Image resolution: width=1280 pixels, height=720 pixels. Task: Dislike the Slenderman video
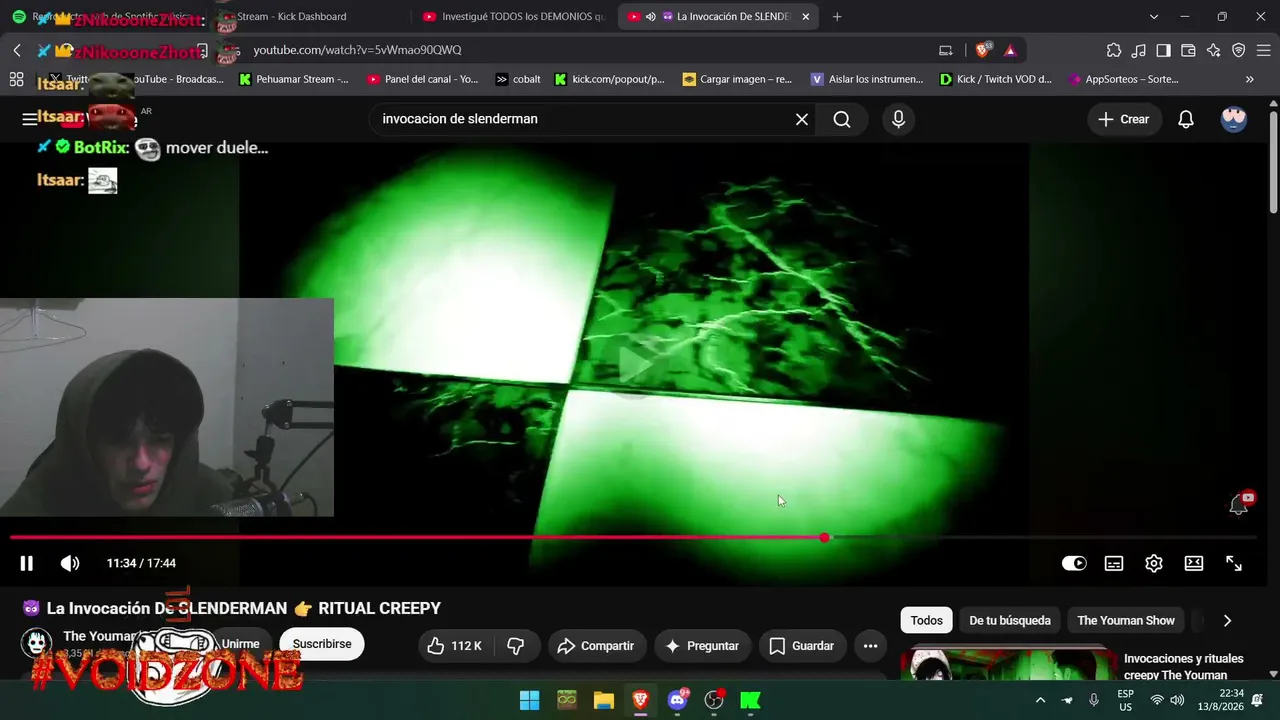(516, 646)
